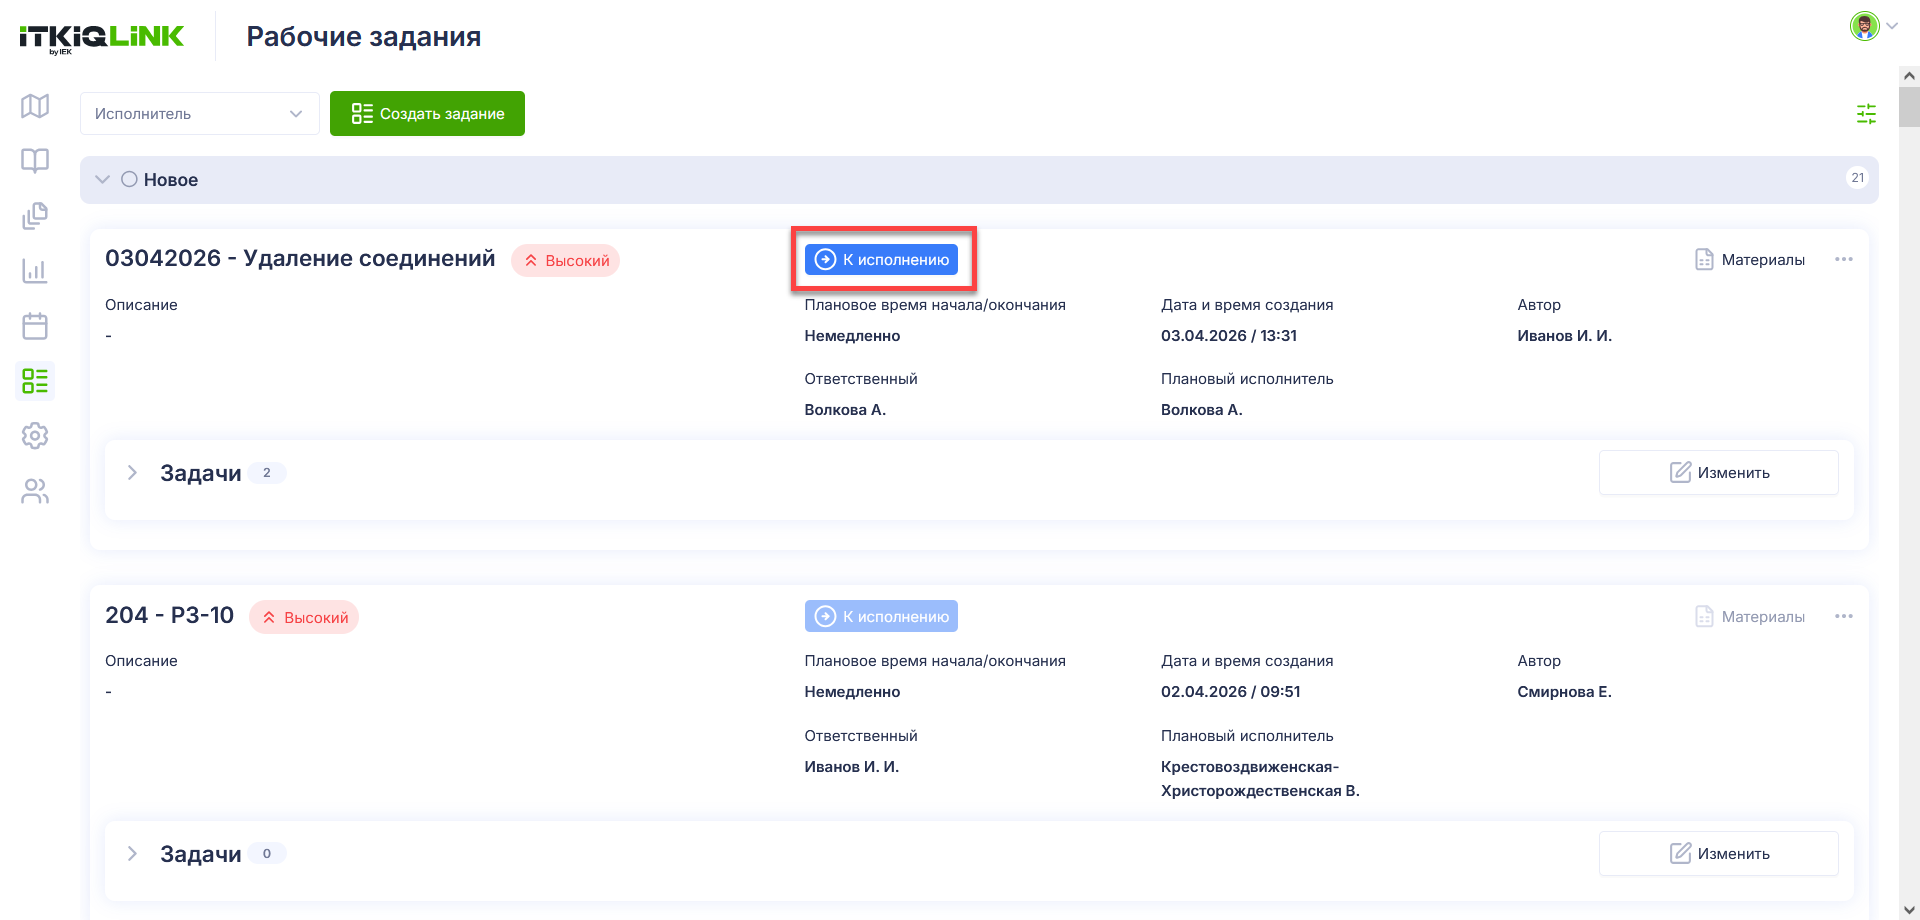1920x920 pixels.
Task: Click К исполнению for Удаление соединений
Action: pyautogui.click(x=881, y=260)
